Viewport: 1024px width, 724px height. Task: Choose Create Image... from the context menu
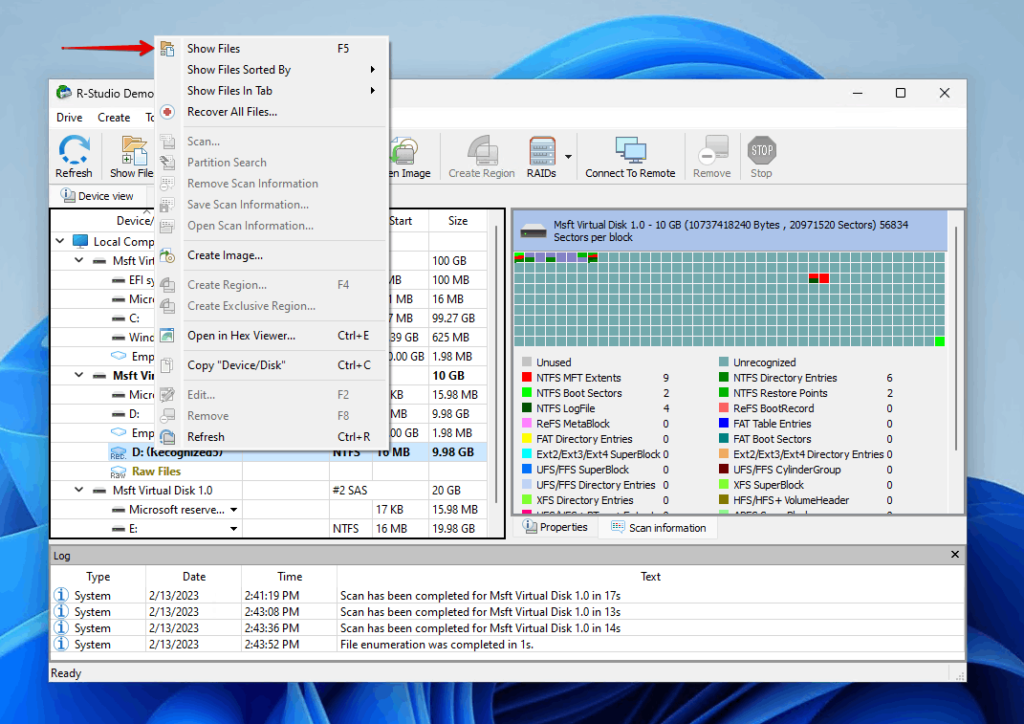(x=272, y=255)
